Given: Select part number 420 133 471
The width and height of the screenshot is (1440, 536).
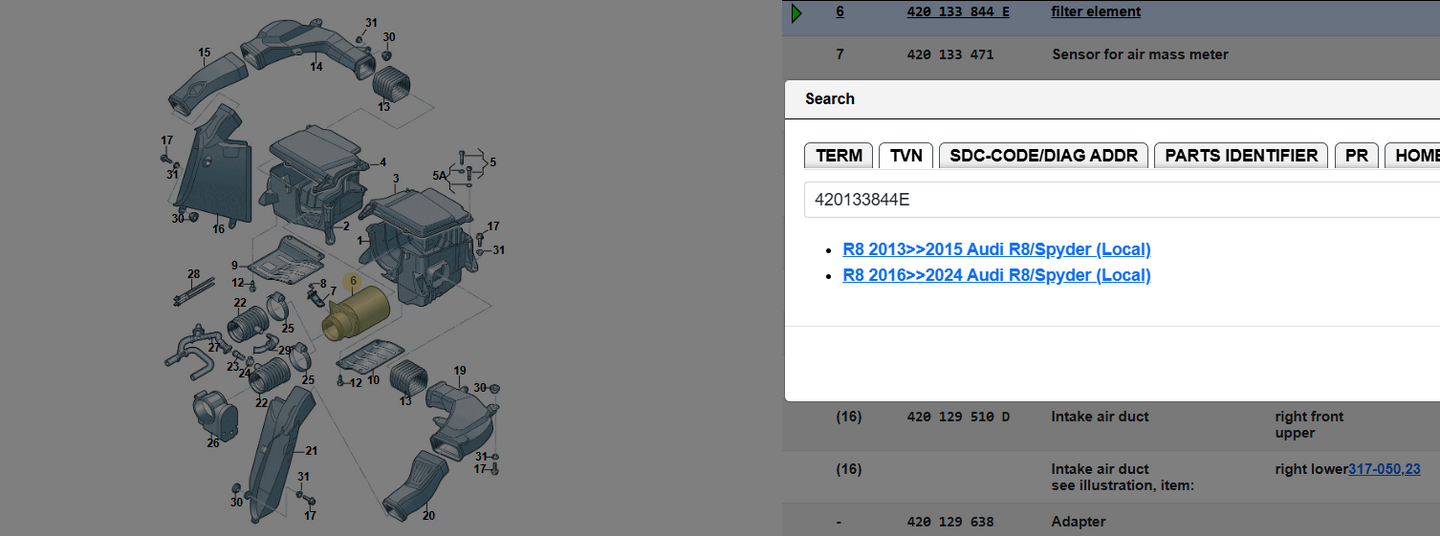Looking at the screenshot, I should [950, 55].
